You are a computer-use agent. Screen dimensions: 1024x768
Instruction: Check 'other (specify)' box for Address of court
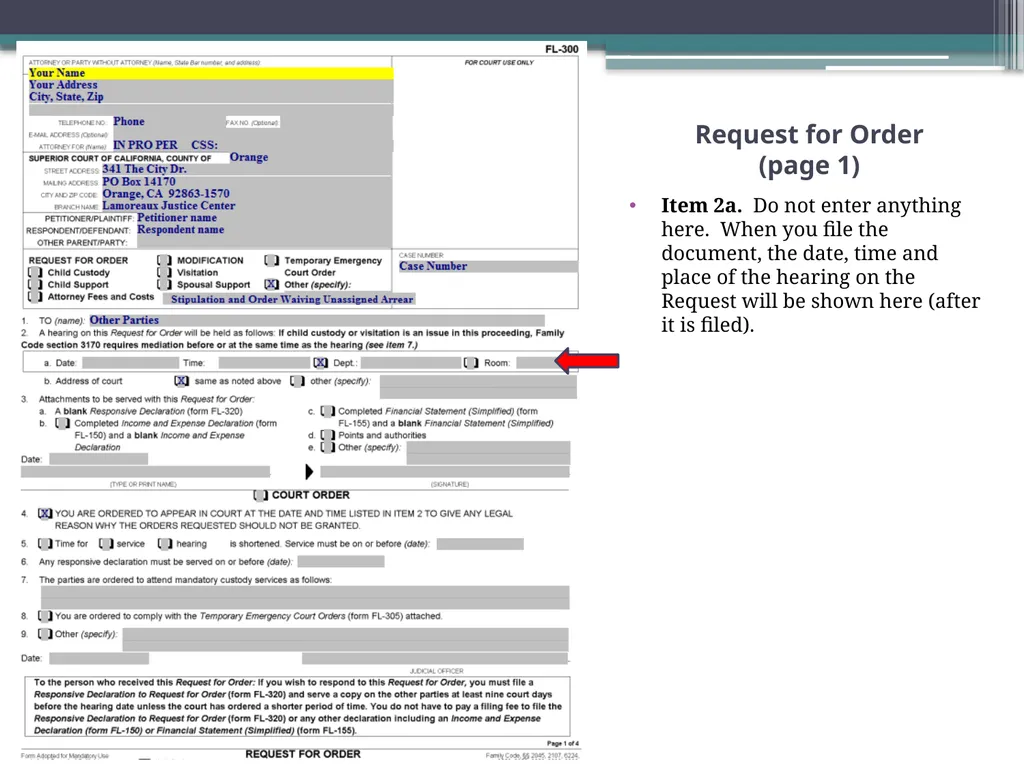point(297,381)
